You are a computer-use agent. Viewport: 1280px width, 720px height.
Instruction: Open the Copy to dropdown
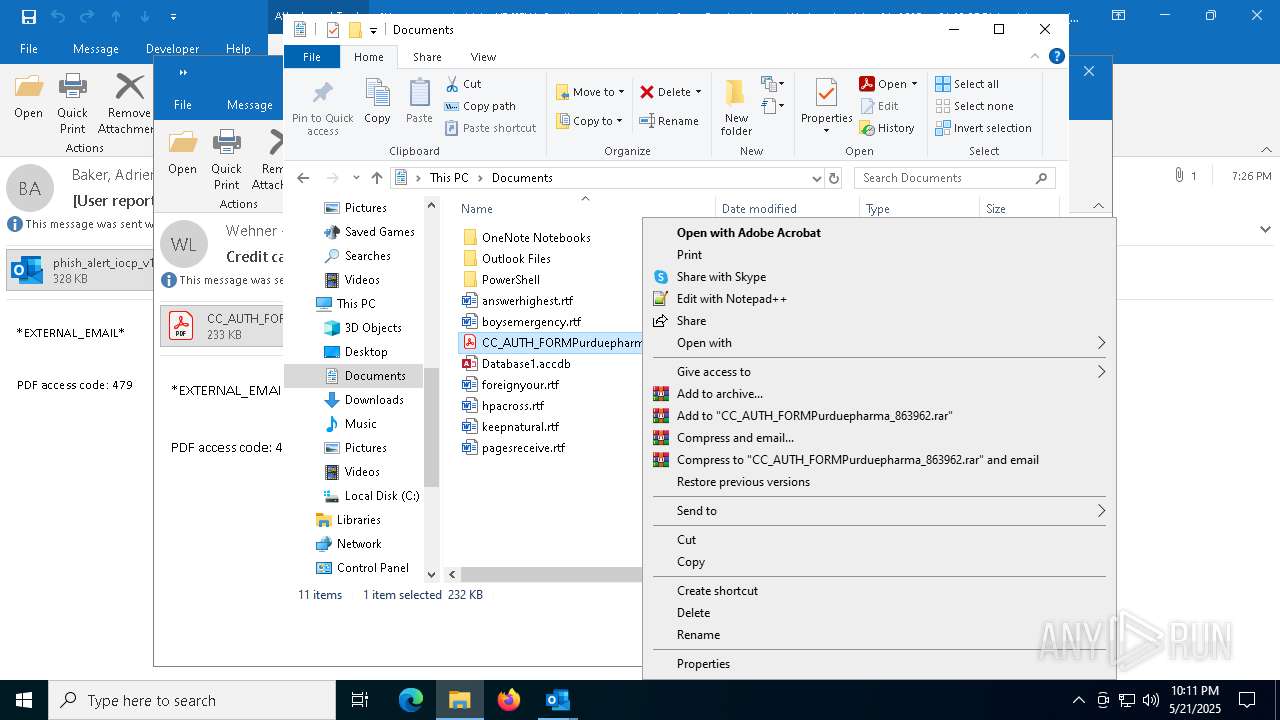[x=589, y=121]
